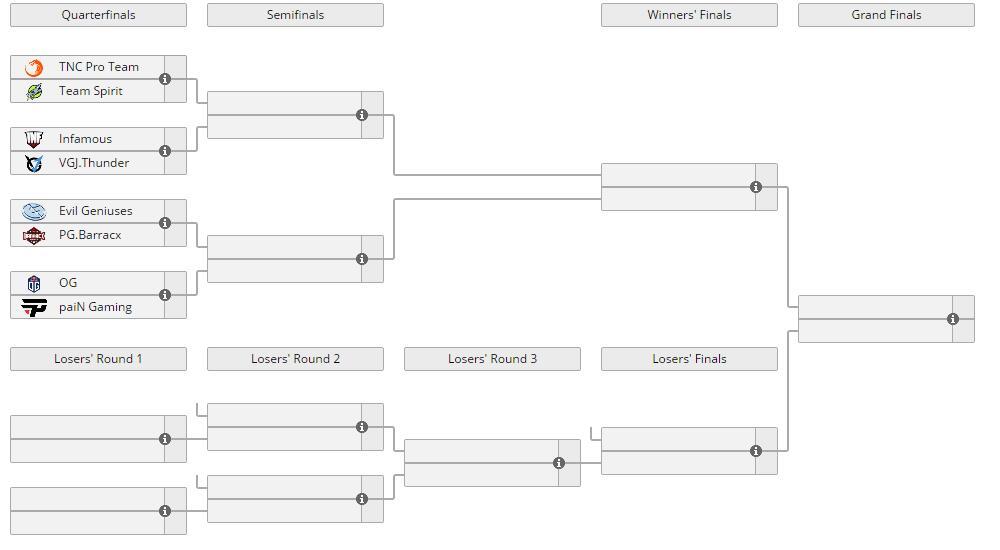Click the Quarterfinals column header
The width and height of the screenshot is (1000, 550).
coord(98,15)
